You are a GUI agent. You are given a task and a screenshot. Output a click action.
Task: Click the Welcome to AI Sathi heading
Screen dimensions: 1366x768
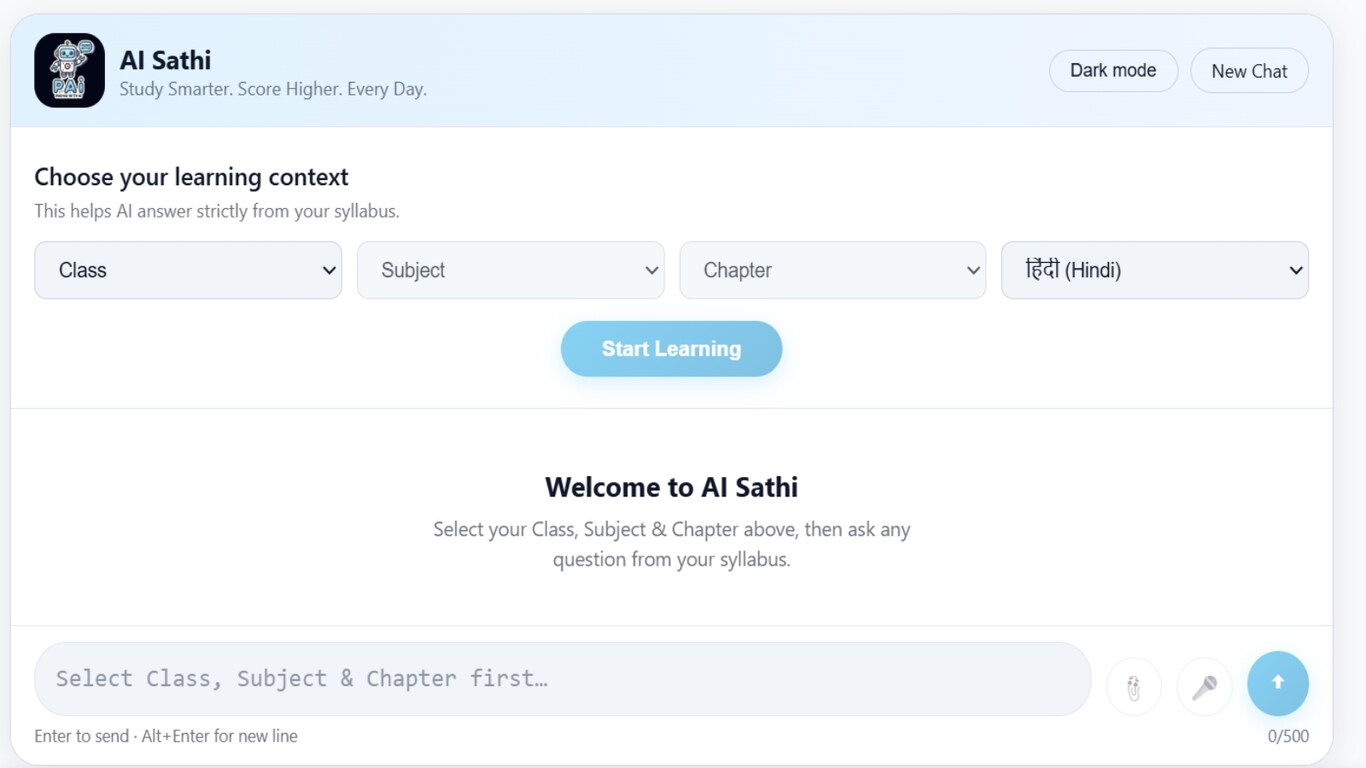(x=671, y=487)
